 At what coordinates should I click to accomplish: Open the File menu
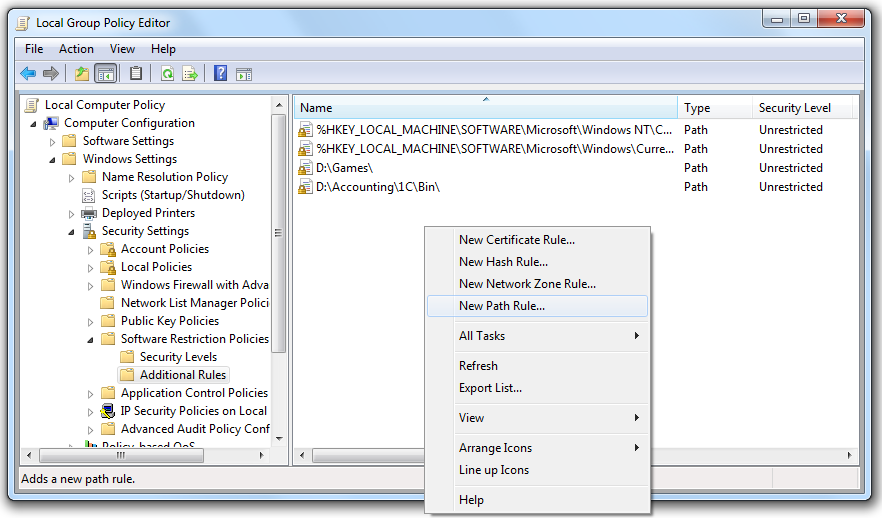[34, 49]
